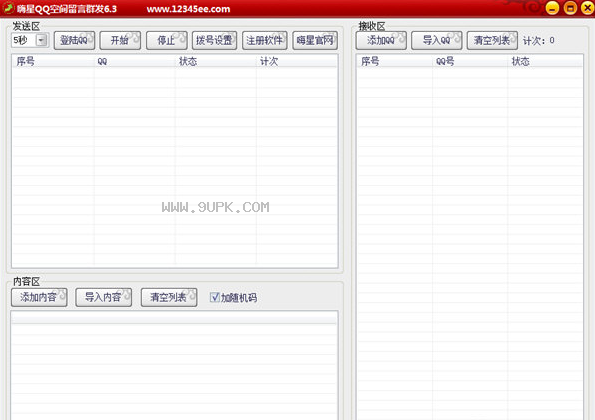This screenshot has width=595, height=420.
Task: Click the 登陆QQ login button
Action: click(74, 40)
